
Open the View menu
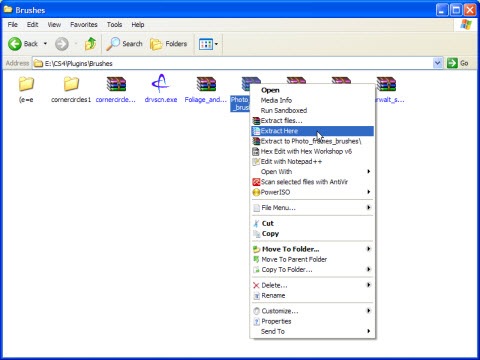coord(54,25)
